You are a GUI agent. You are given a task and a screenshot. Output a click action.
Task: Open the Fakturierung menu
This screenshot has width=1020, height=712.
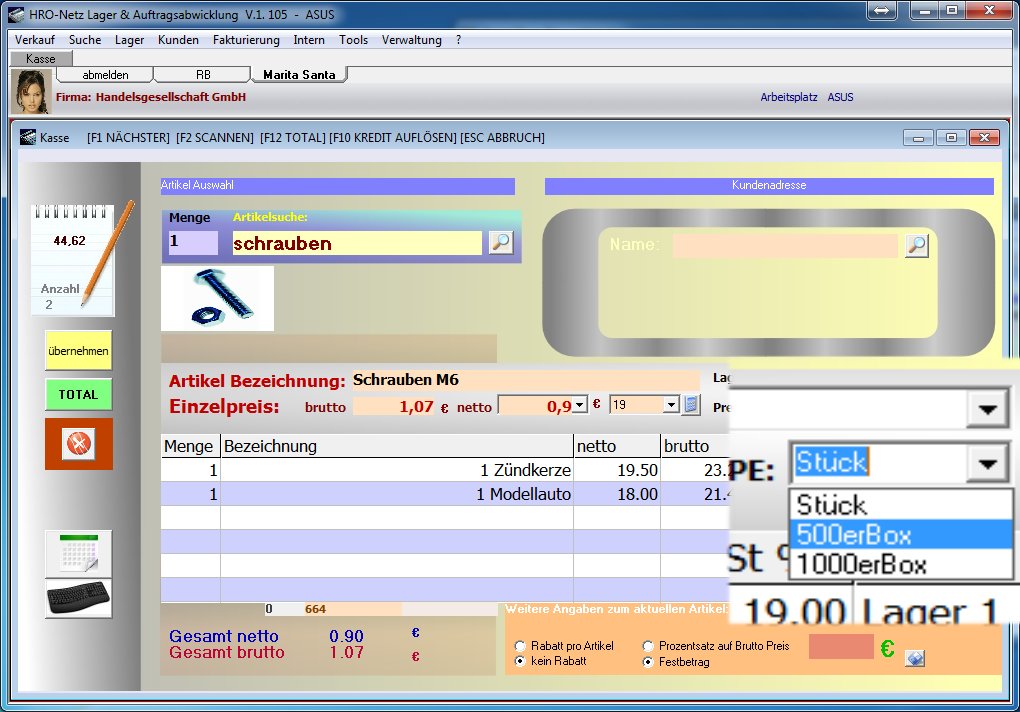[x=246, y=40]
